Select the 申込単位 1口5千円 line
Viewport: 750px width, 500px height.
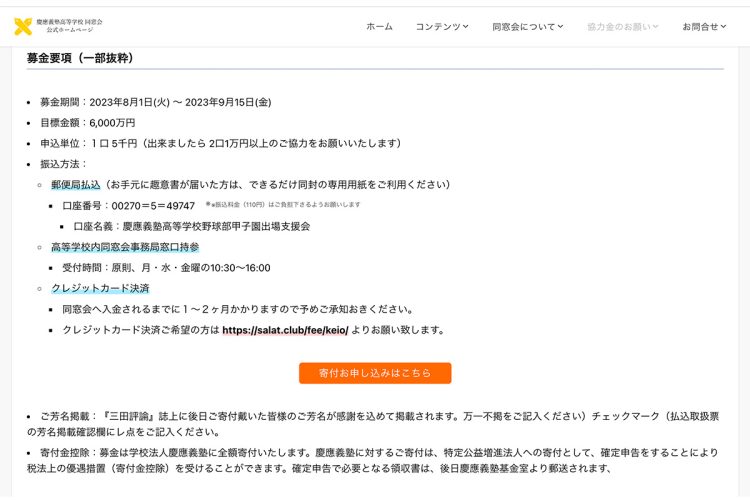click(221, 144)
